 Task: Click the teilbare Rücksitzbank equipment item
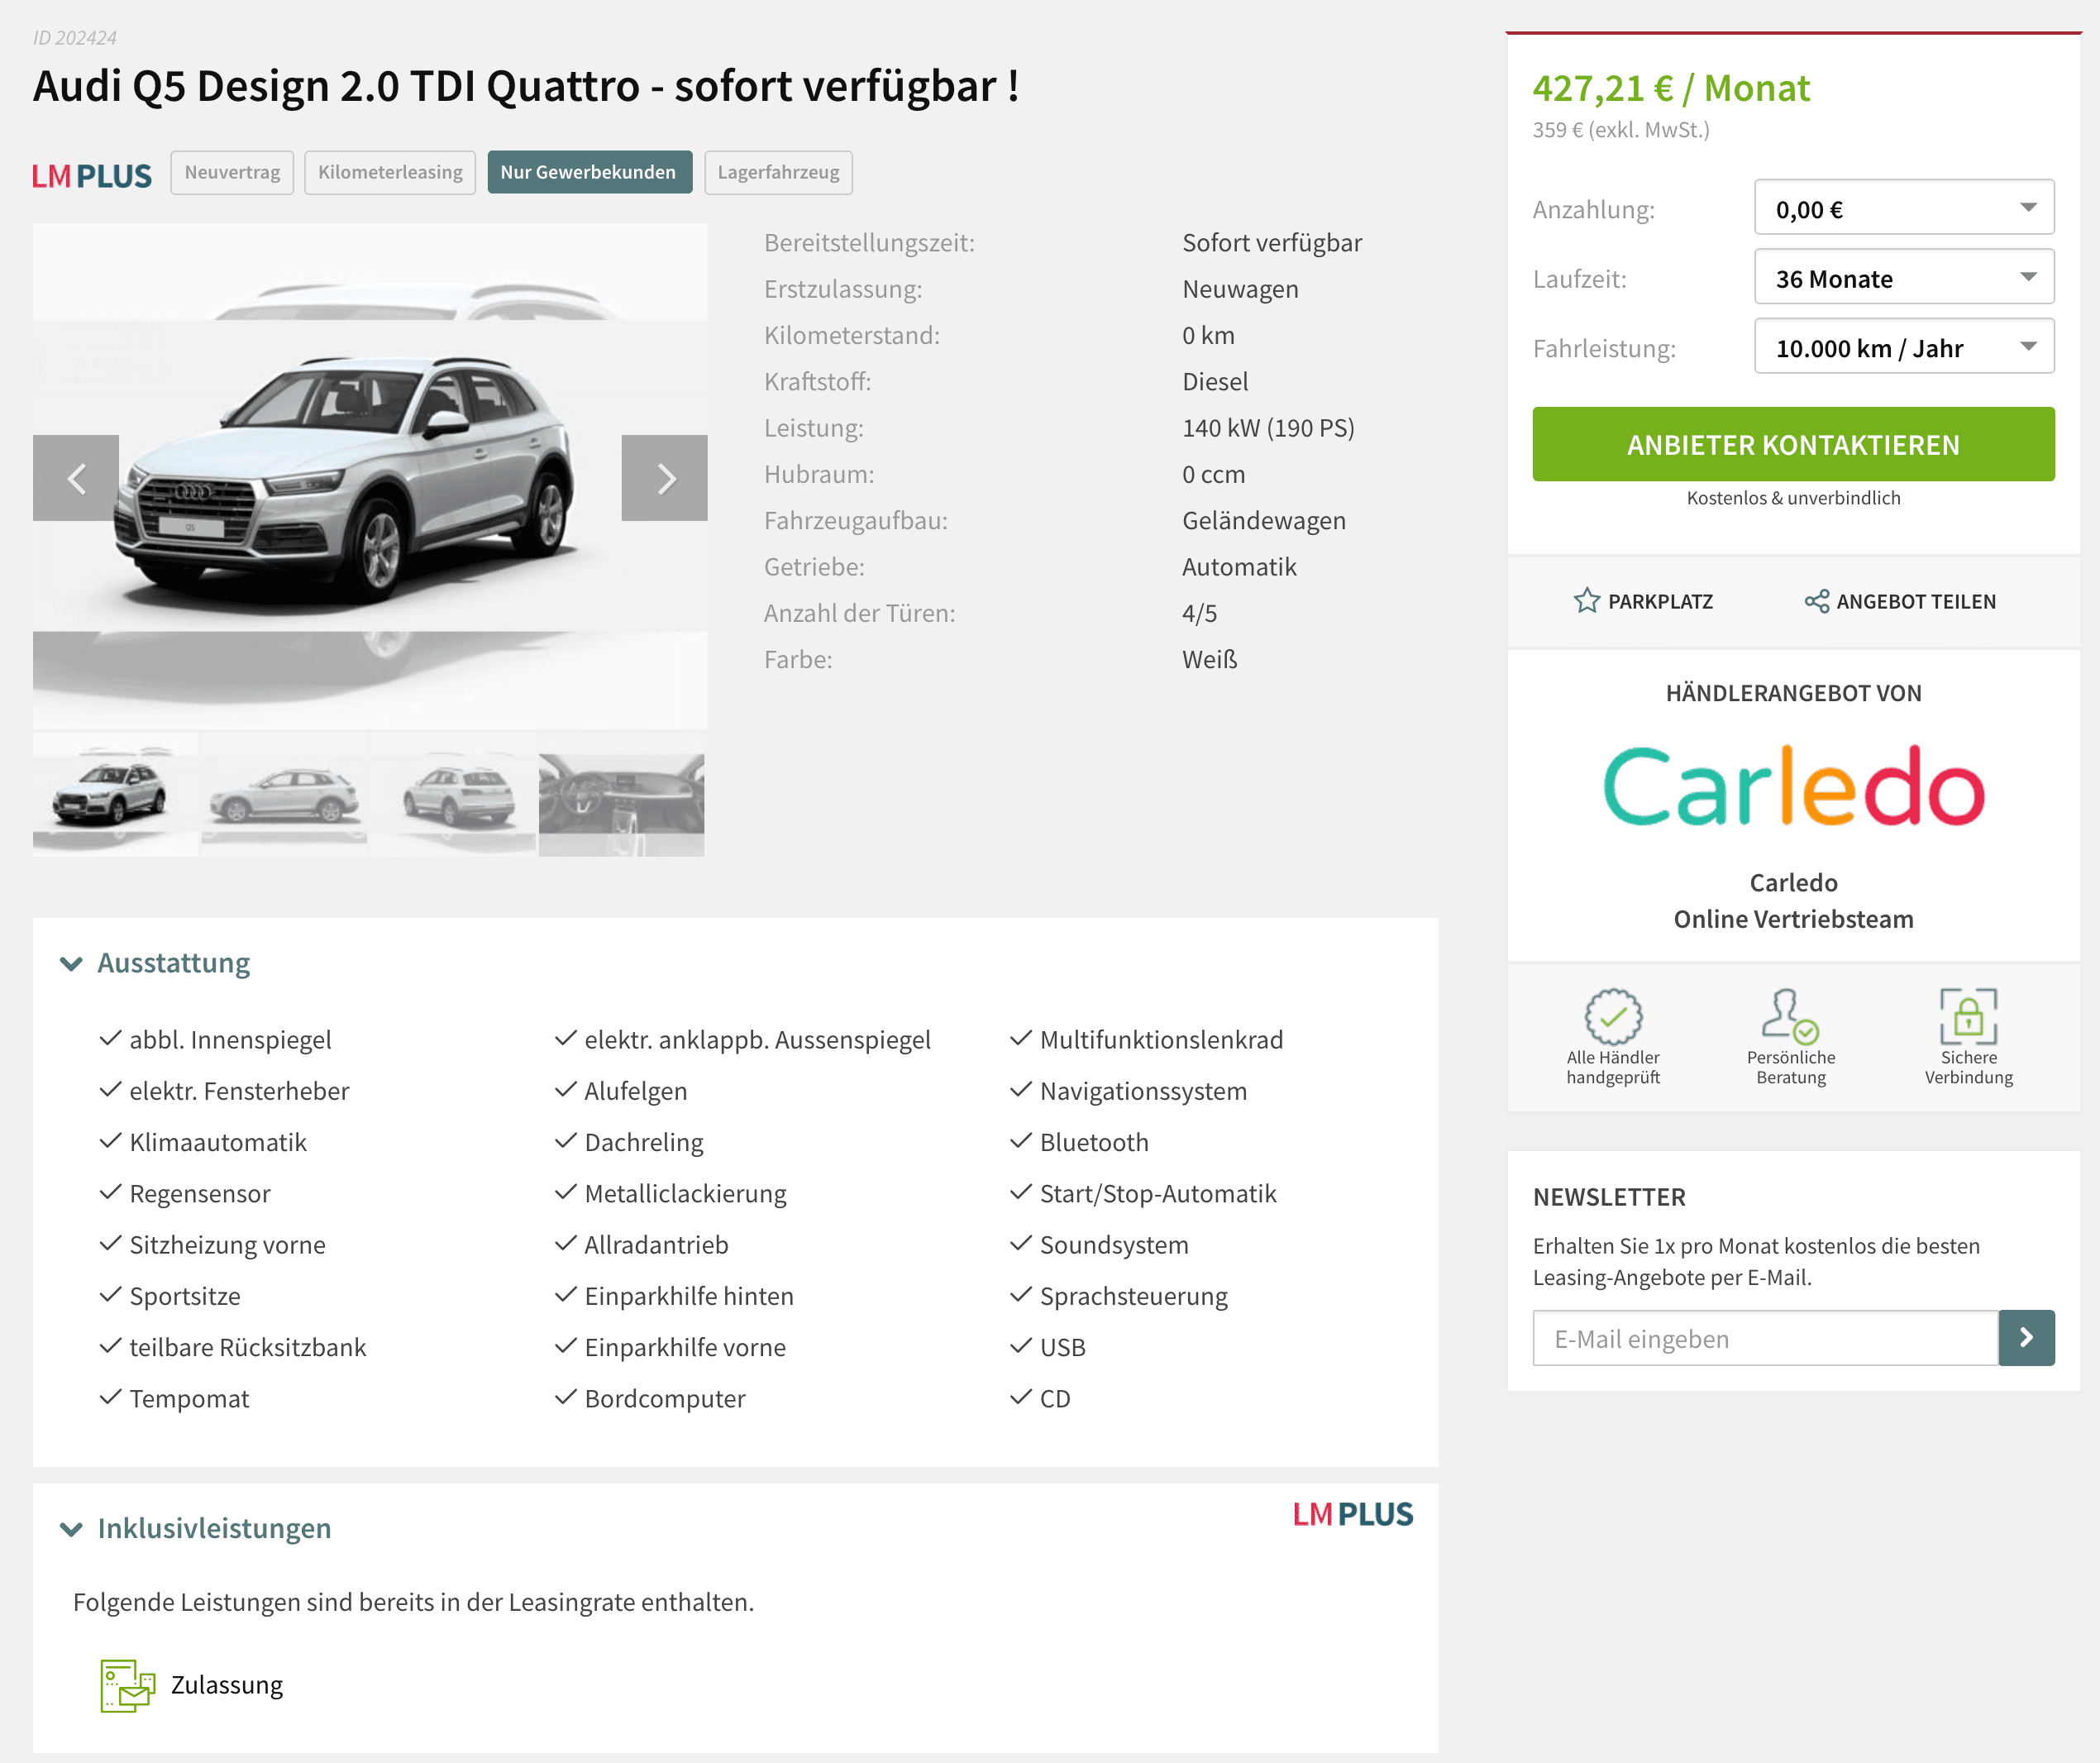(x=247, y=1347)
